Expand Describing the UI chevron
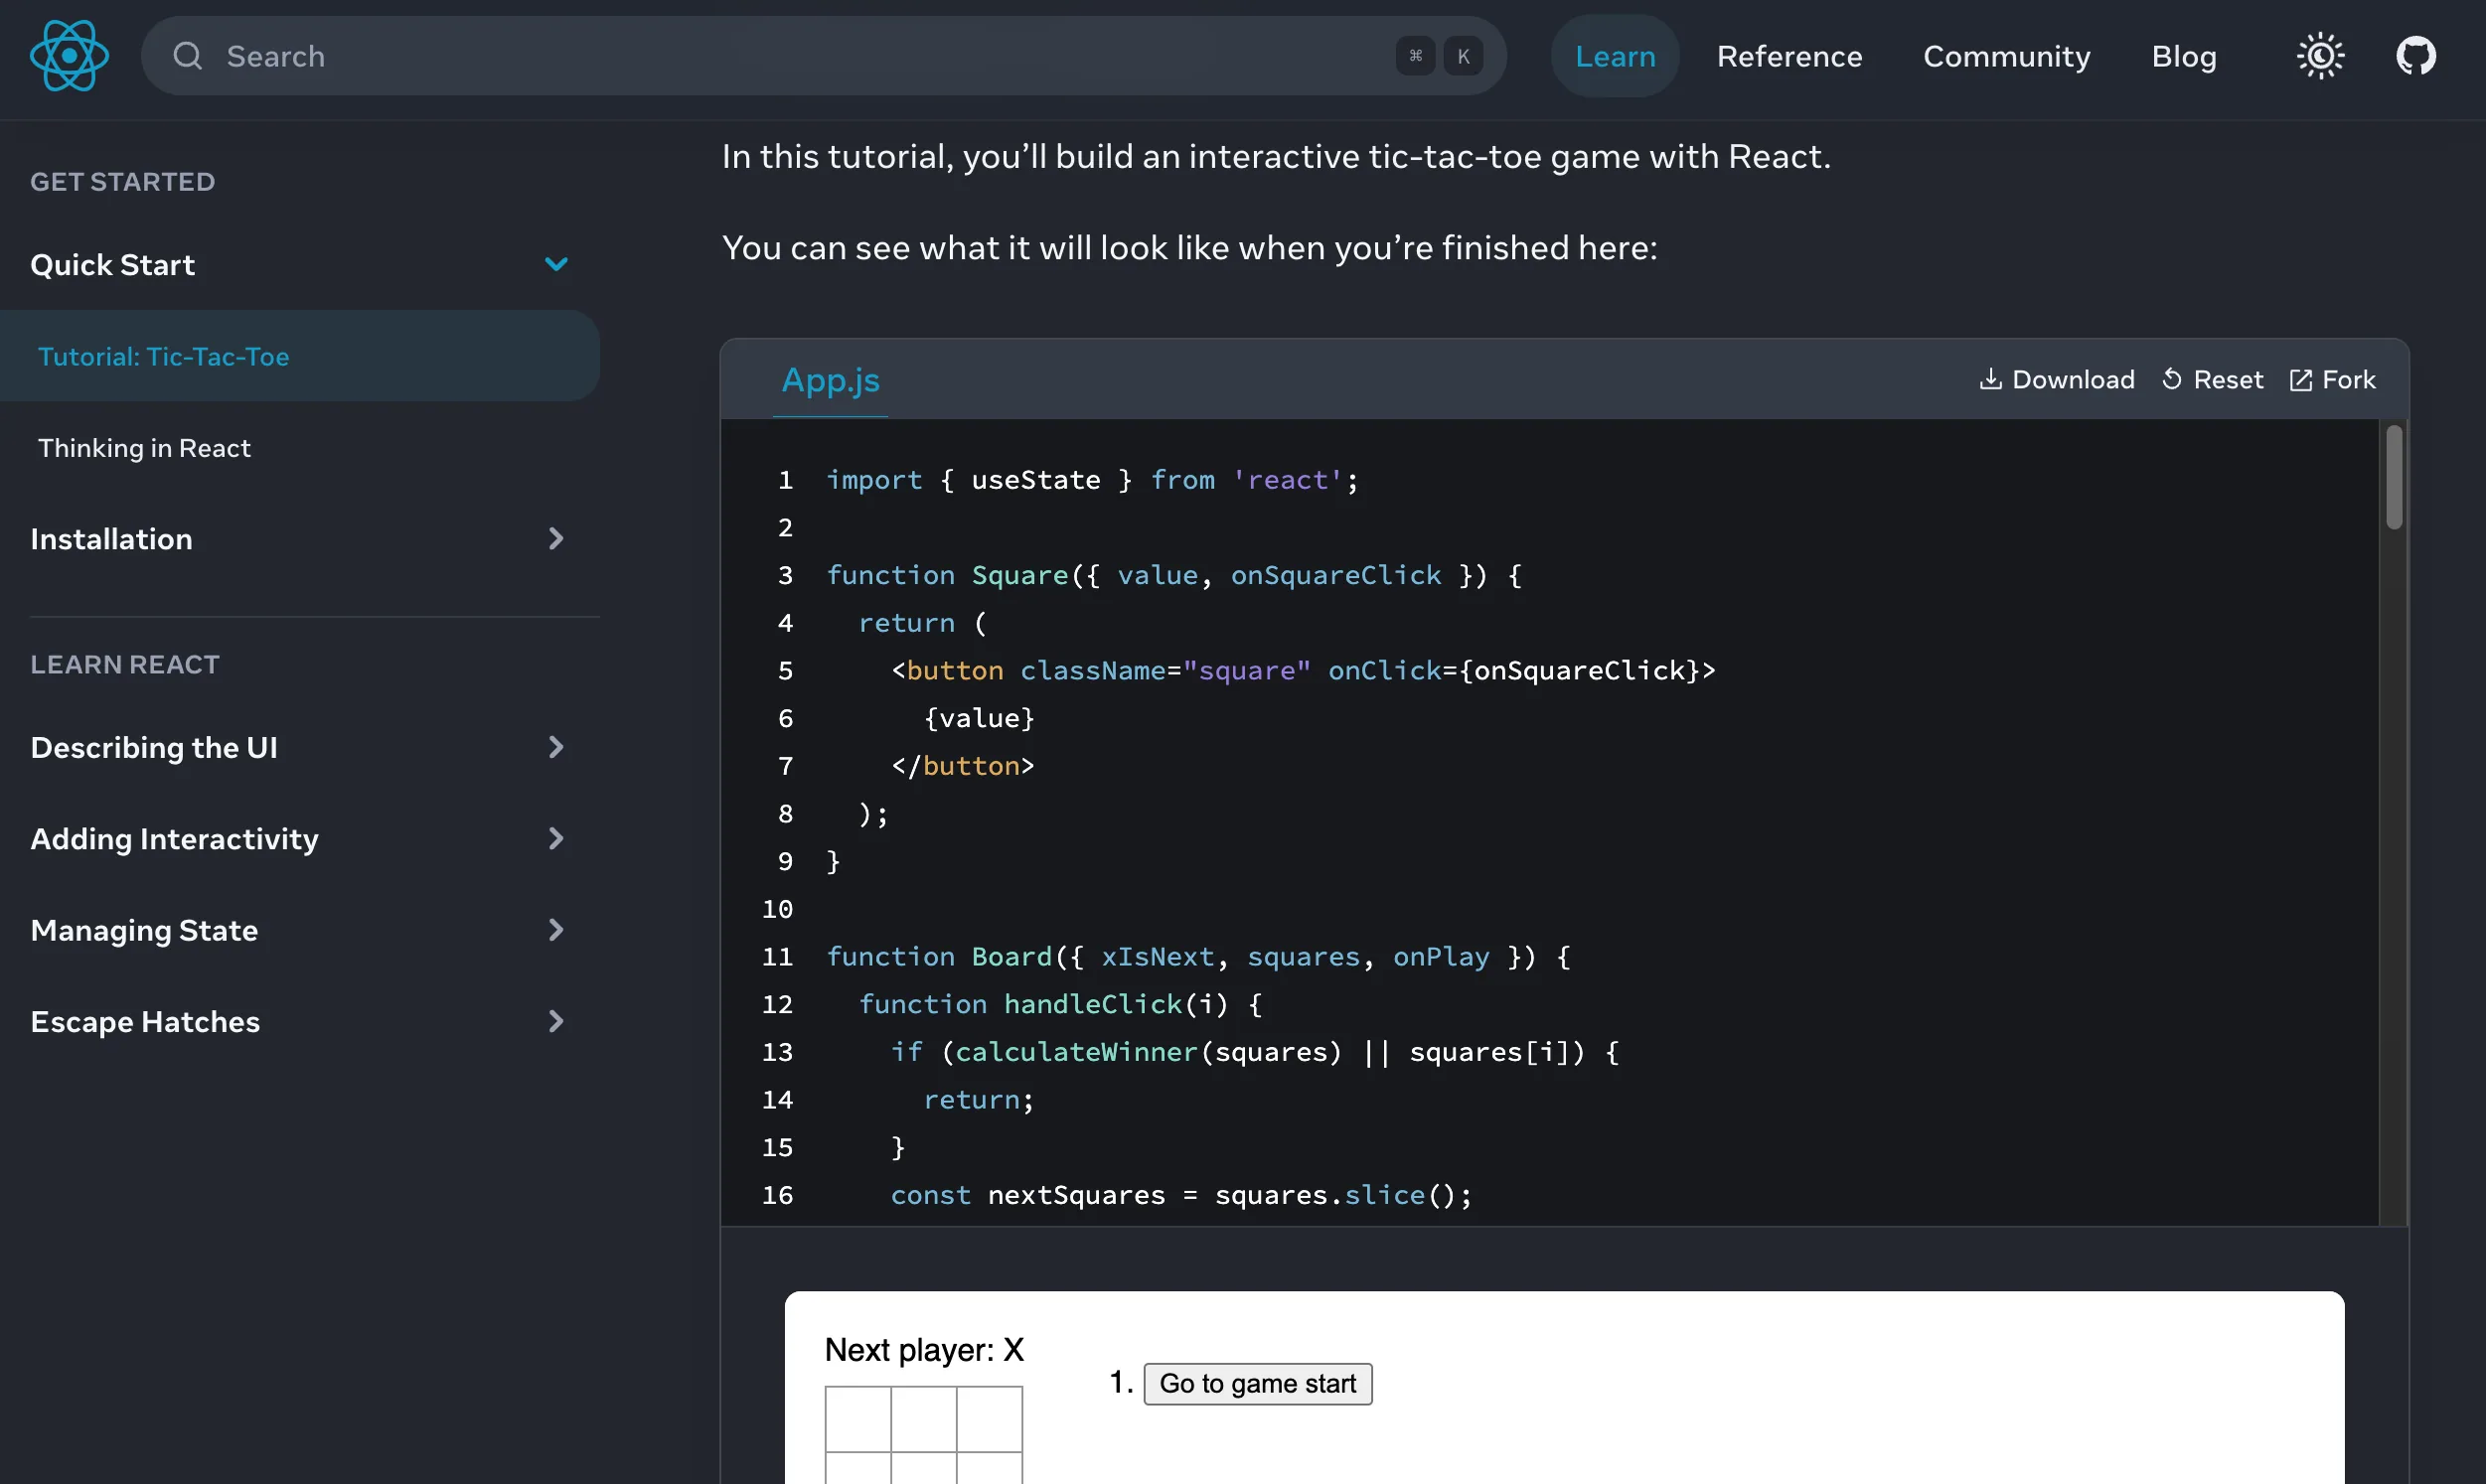Viewport: 2486px width, 1484px height. point(556,747)
